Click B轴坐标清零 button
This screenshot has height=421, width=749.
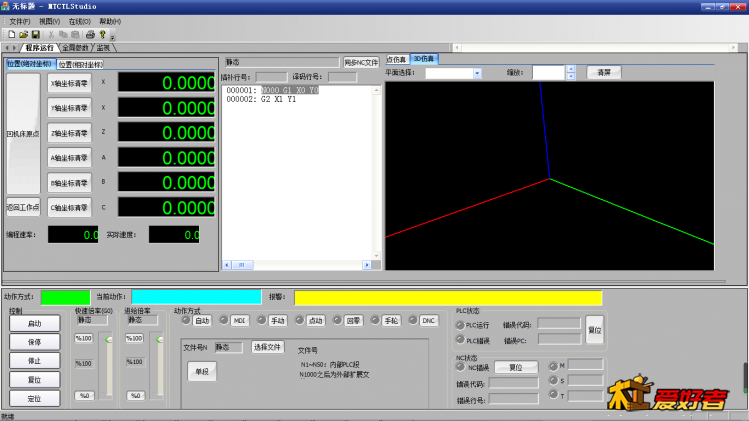pos(69,183)
